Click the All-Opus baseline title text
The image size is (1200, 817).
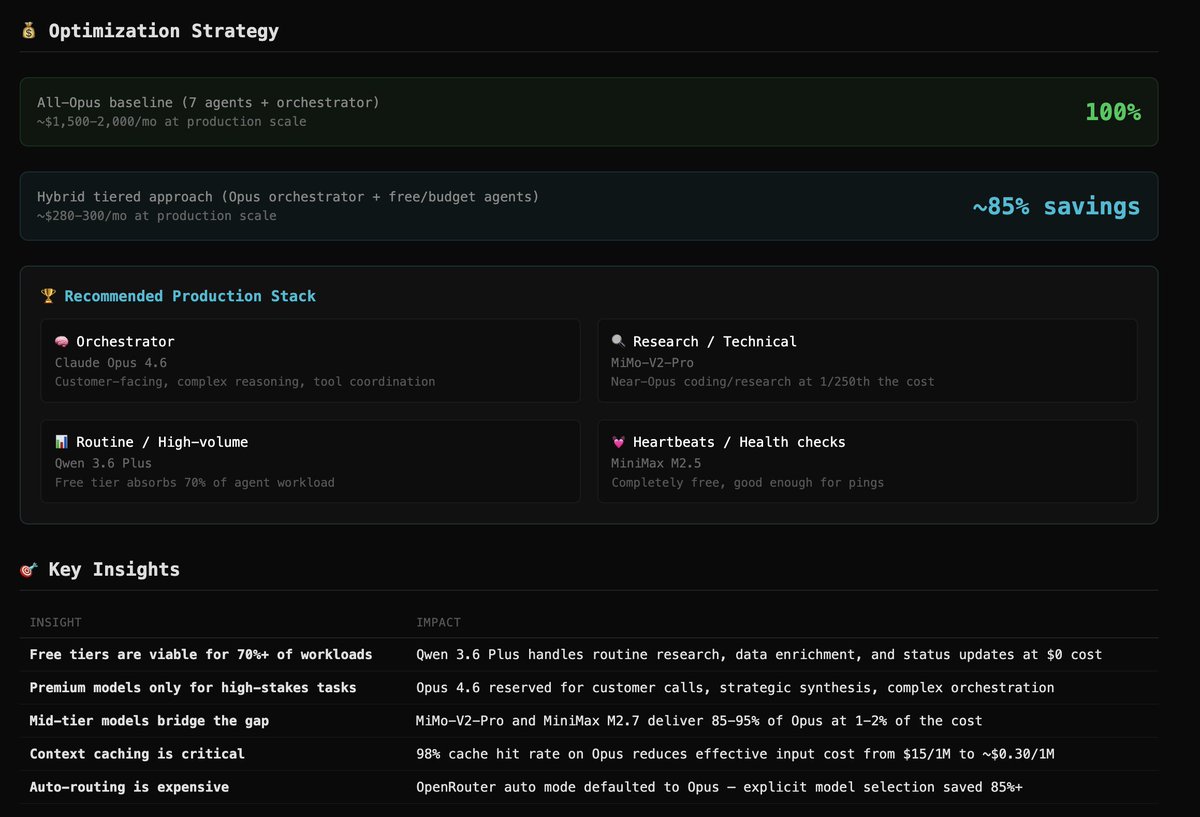(208, 103)
